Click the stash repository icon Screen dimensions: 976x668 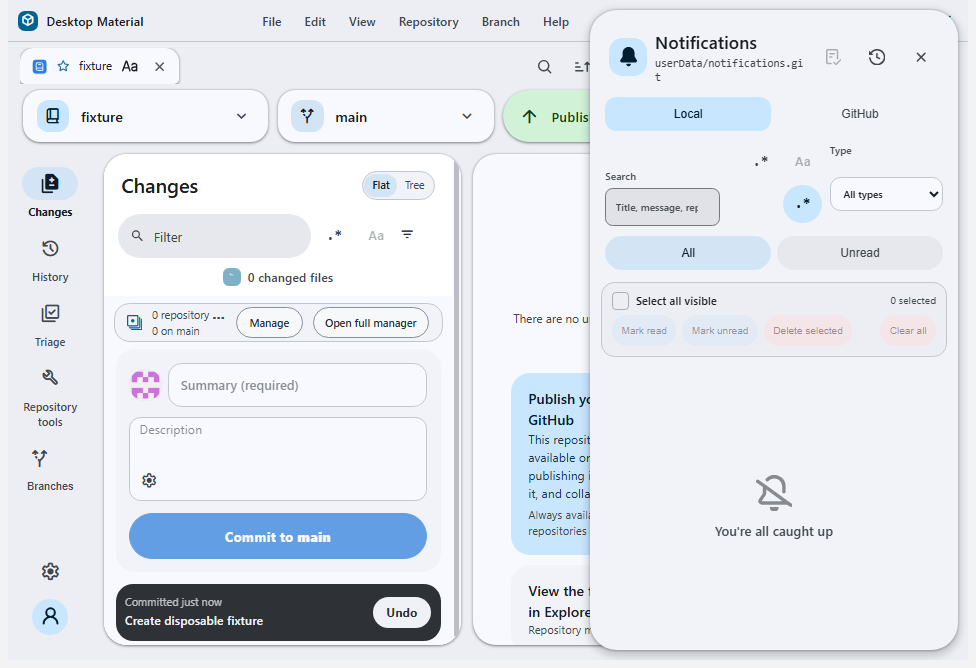click(134, 322)
